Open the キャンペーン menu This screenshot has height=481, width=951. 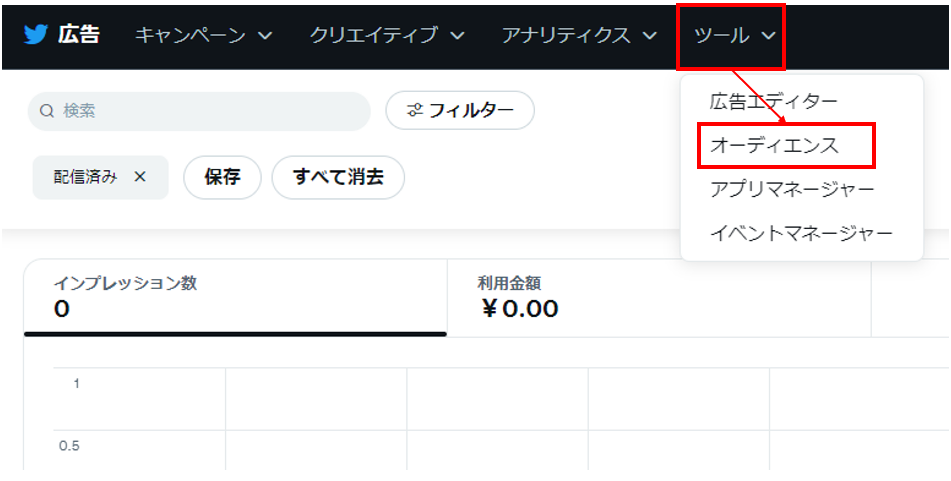coord(190,35)
